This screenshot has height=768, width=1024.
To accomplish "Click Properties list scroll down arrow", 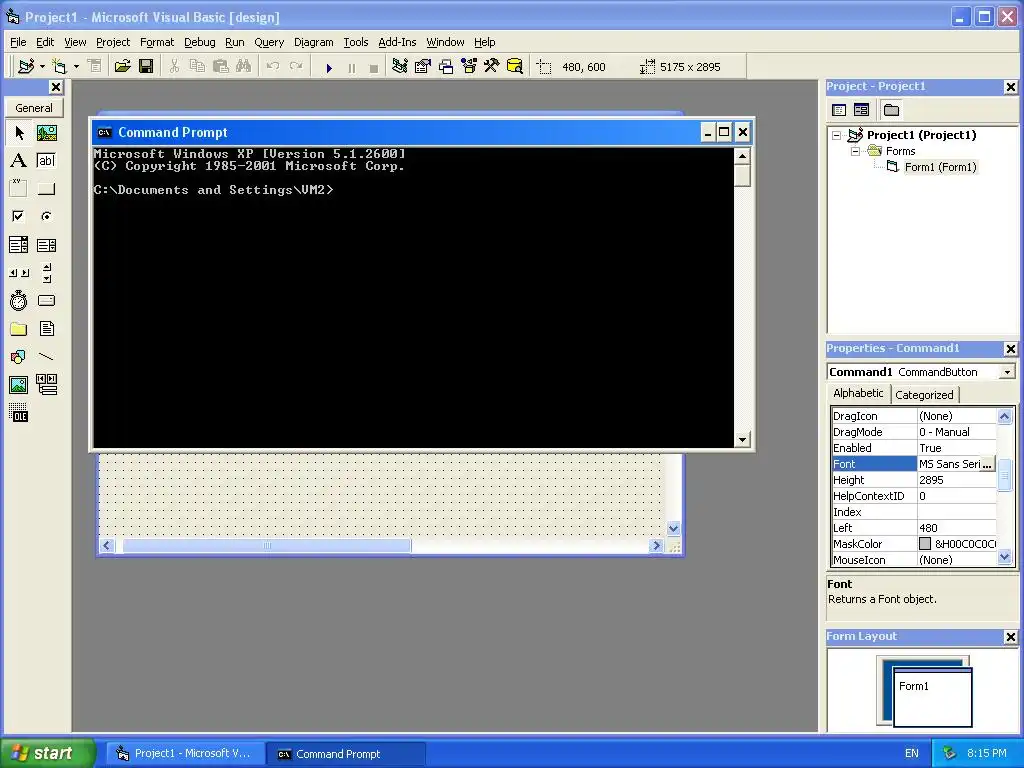I will (1004, 557).
